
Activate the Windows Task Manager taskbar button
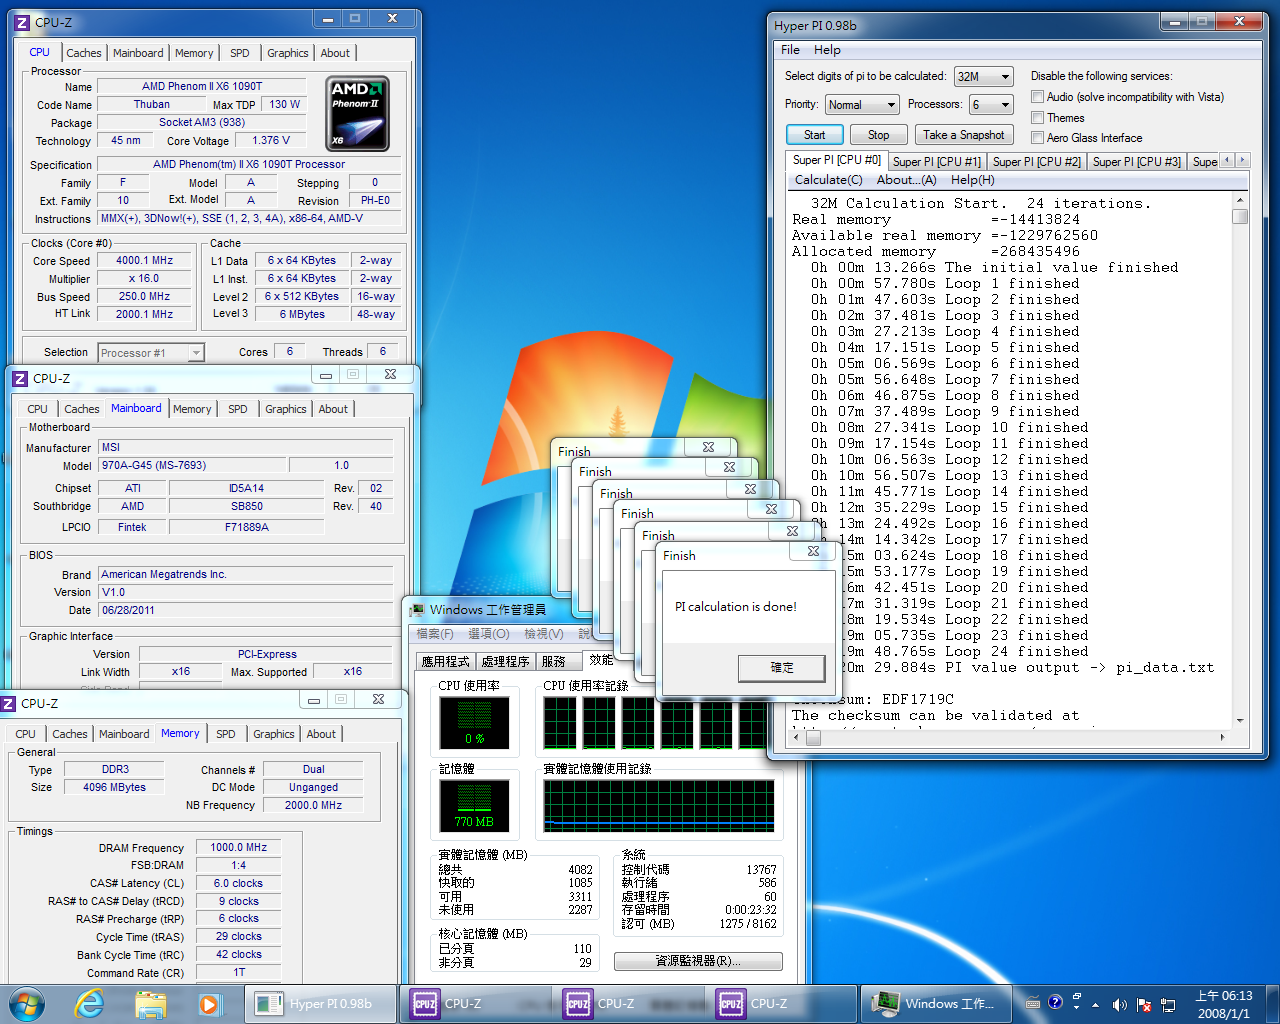[936, 1004]
